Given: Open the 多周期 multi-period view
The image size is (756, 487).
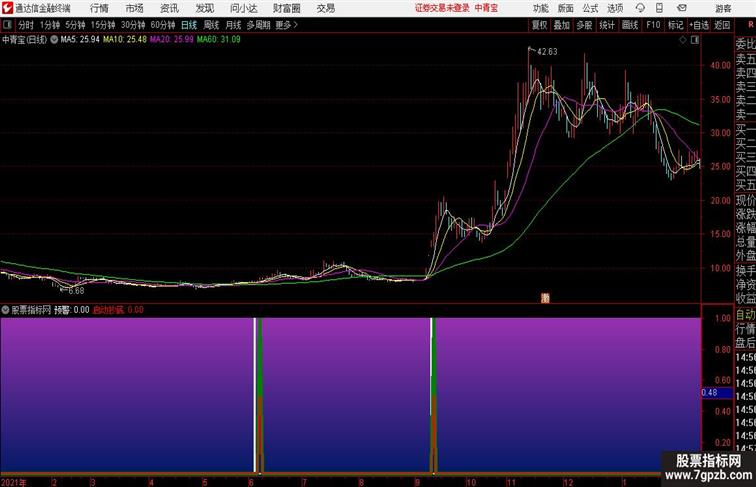Looking at the screenshot, I should 258,25.
